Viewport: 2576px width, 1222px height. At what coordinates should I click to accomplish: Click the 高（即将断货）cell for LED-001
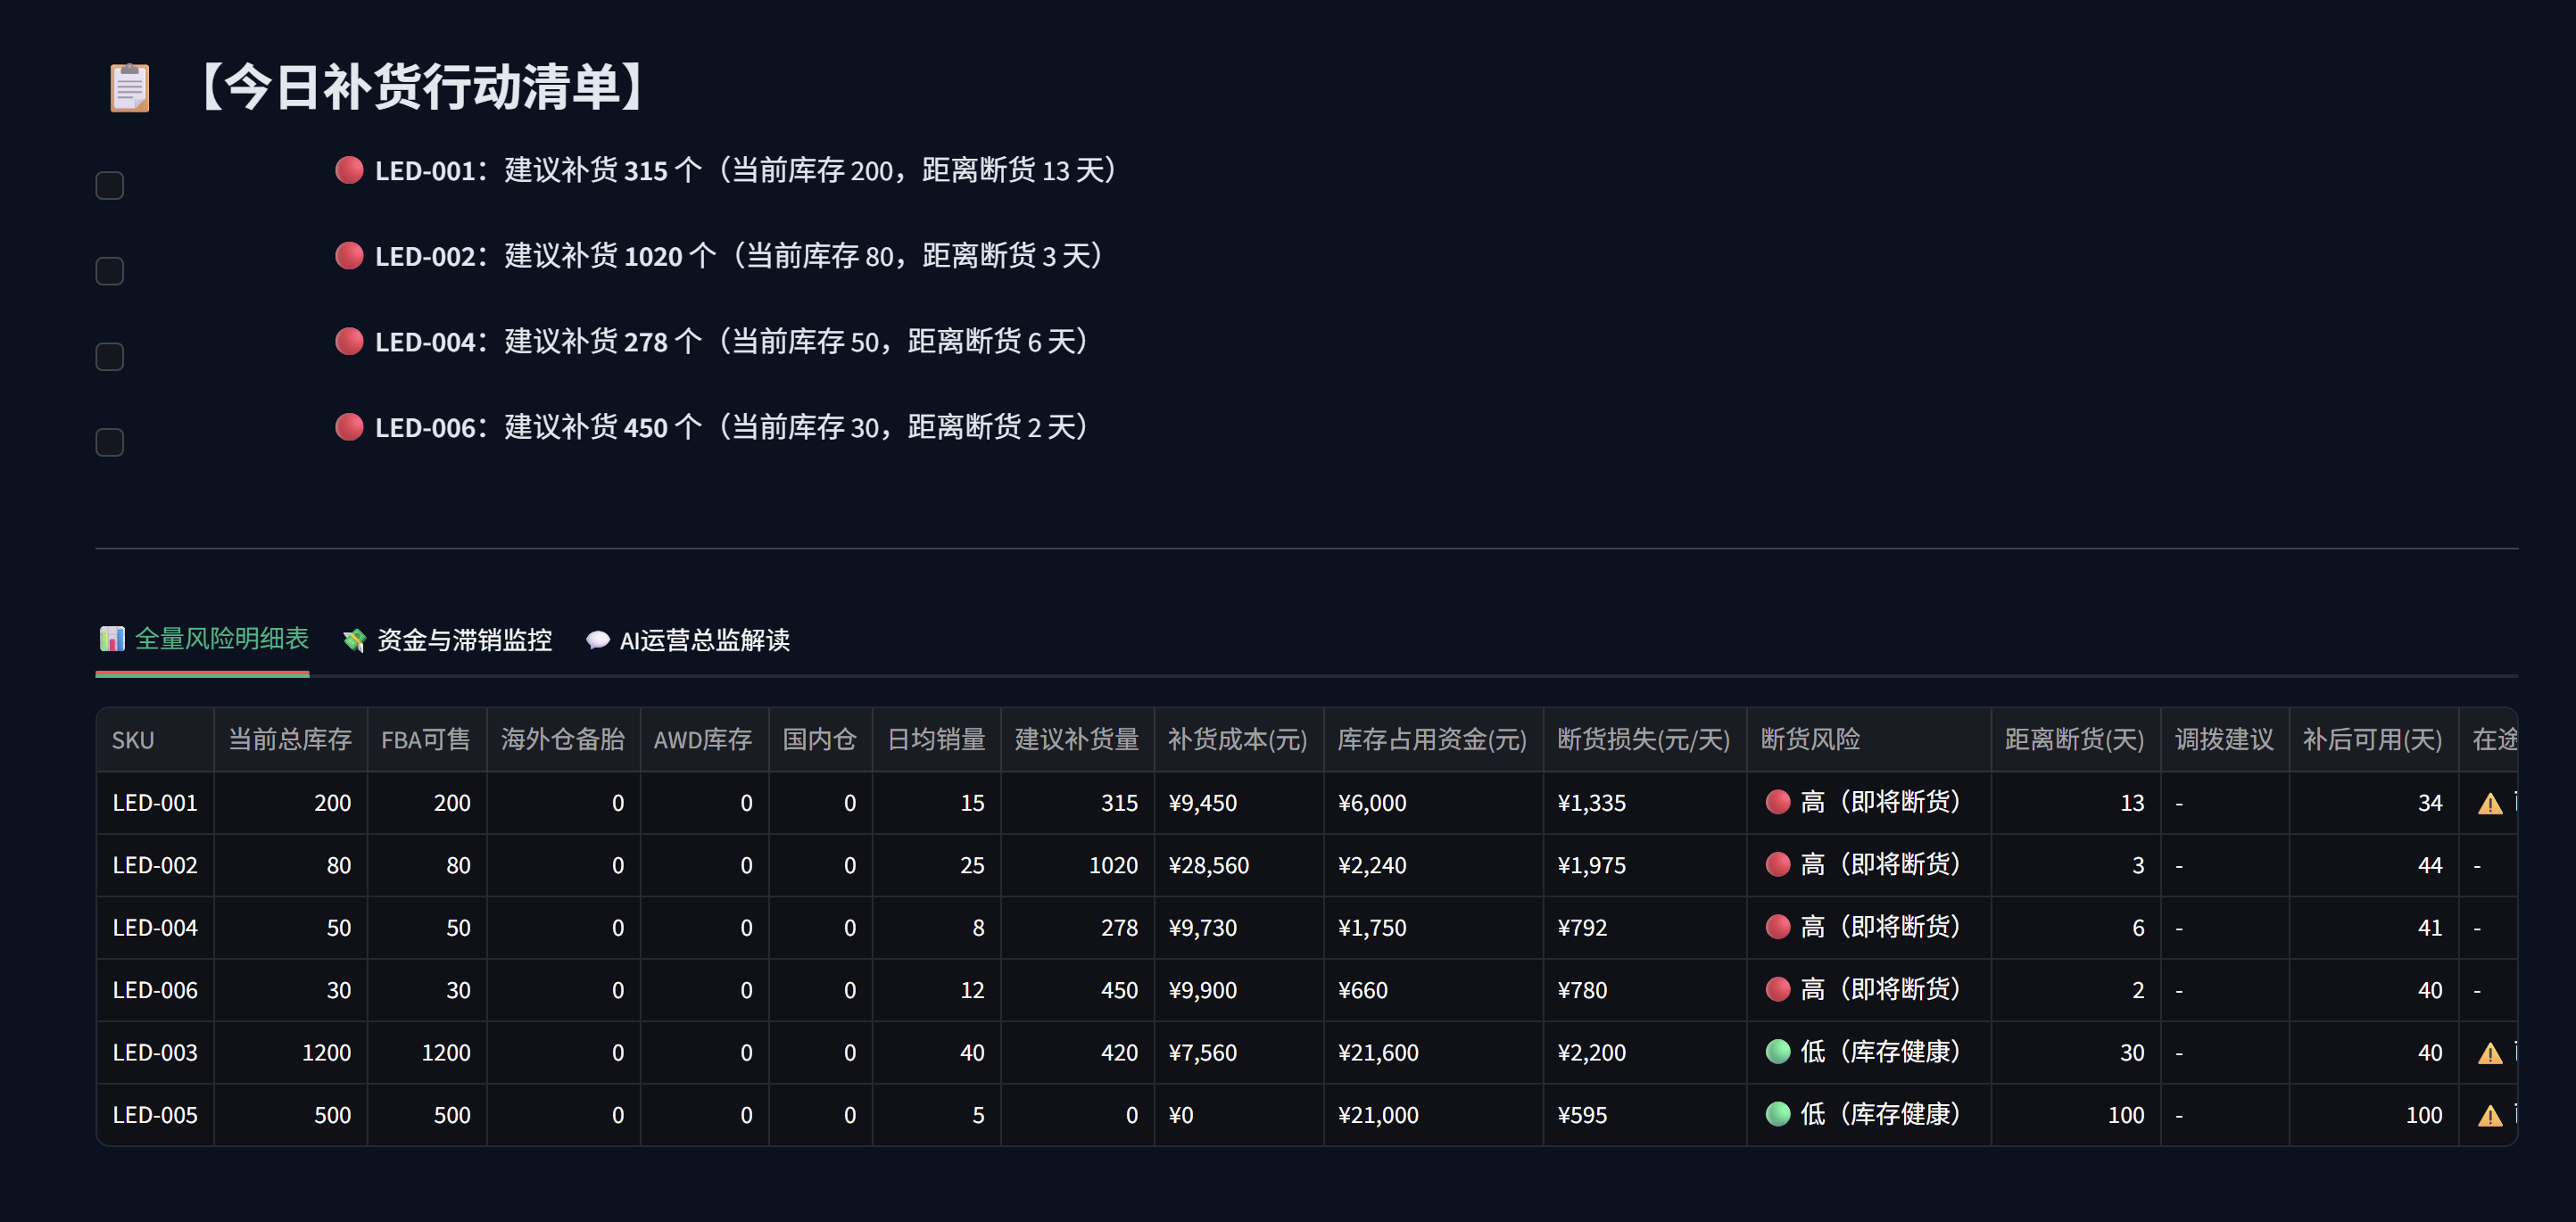click(1868, 803)
